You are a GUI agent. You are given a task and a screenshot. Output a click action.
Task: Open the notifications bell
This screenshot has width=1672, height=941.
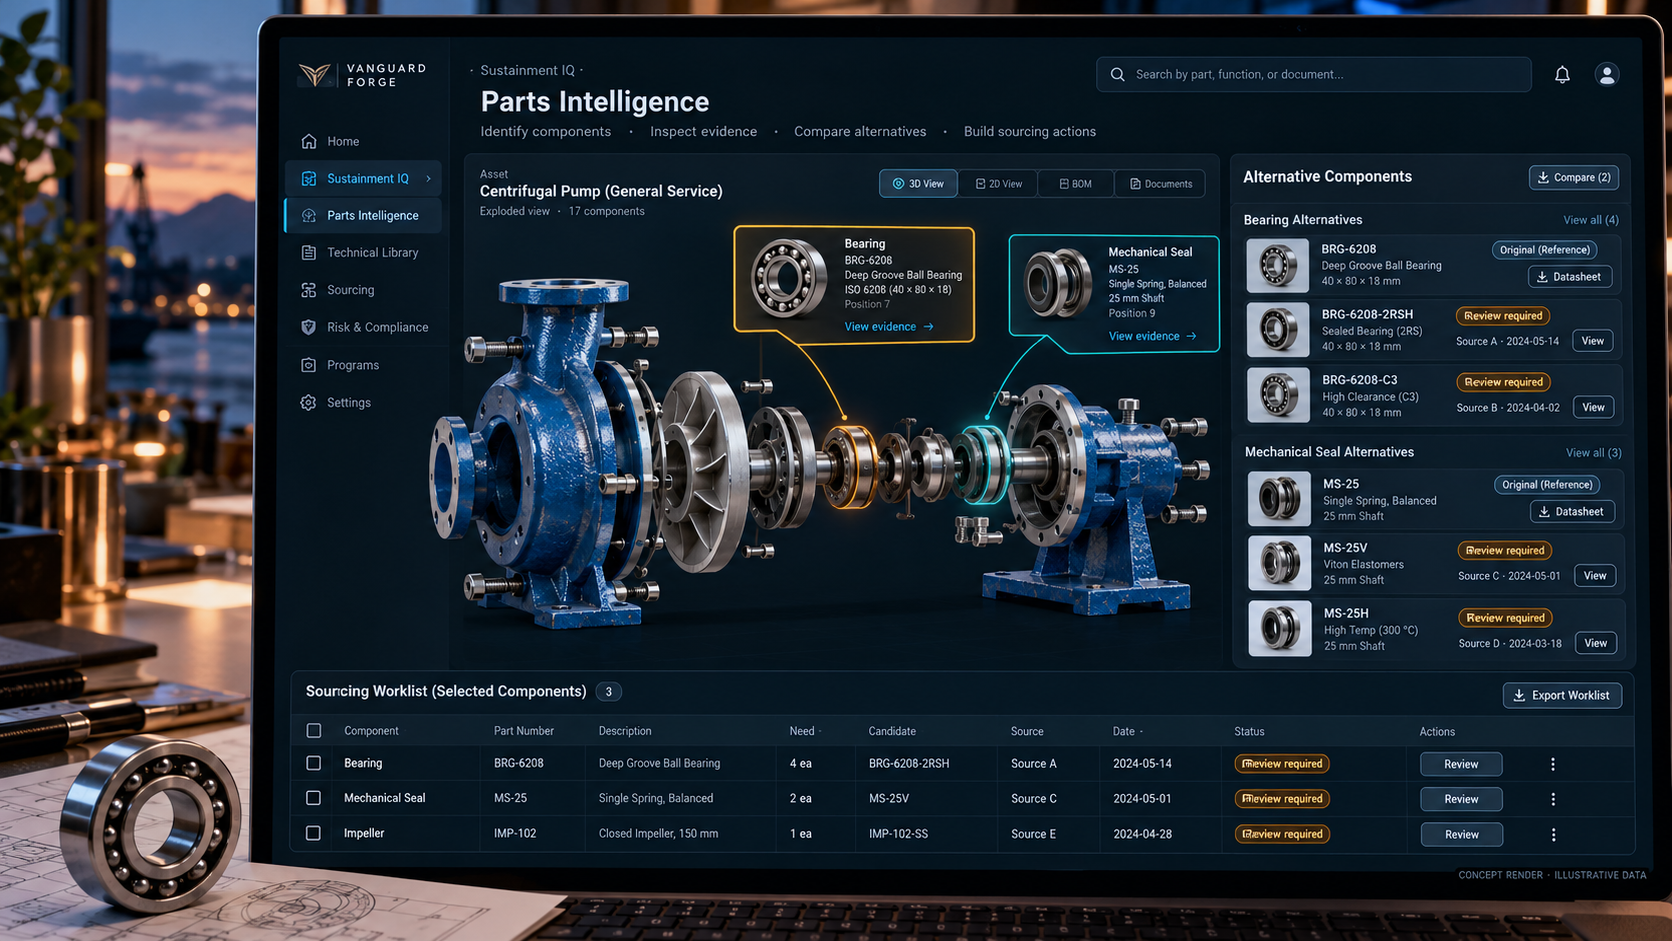tap(1562, 74)
